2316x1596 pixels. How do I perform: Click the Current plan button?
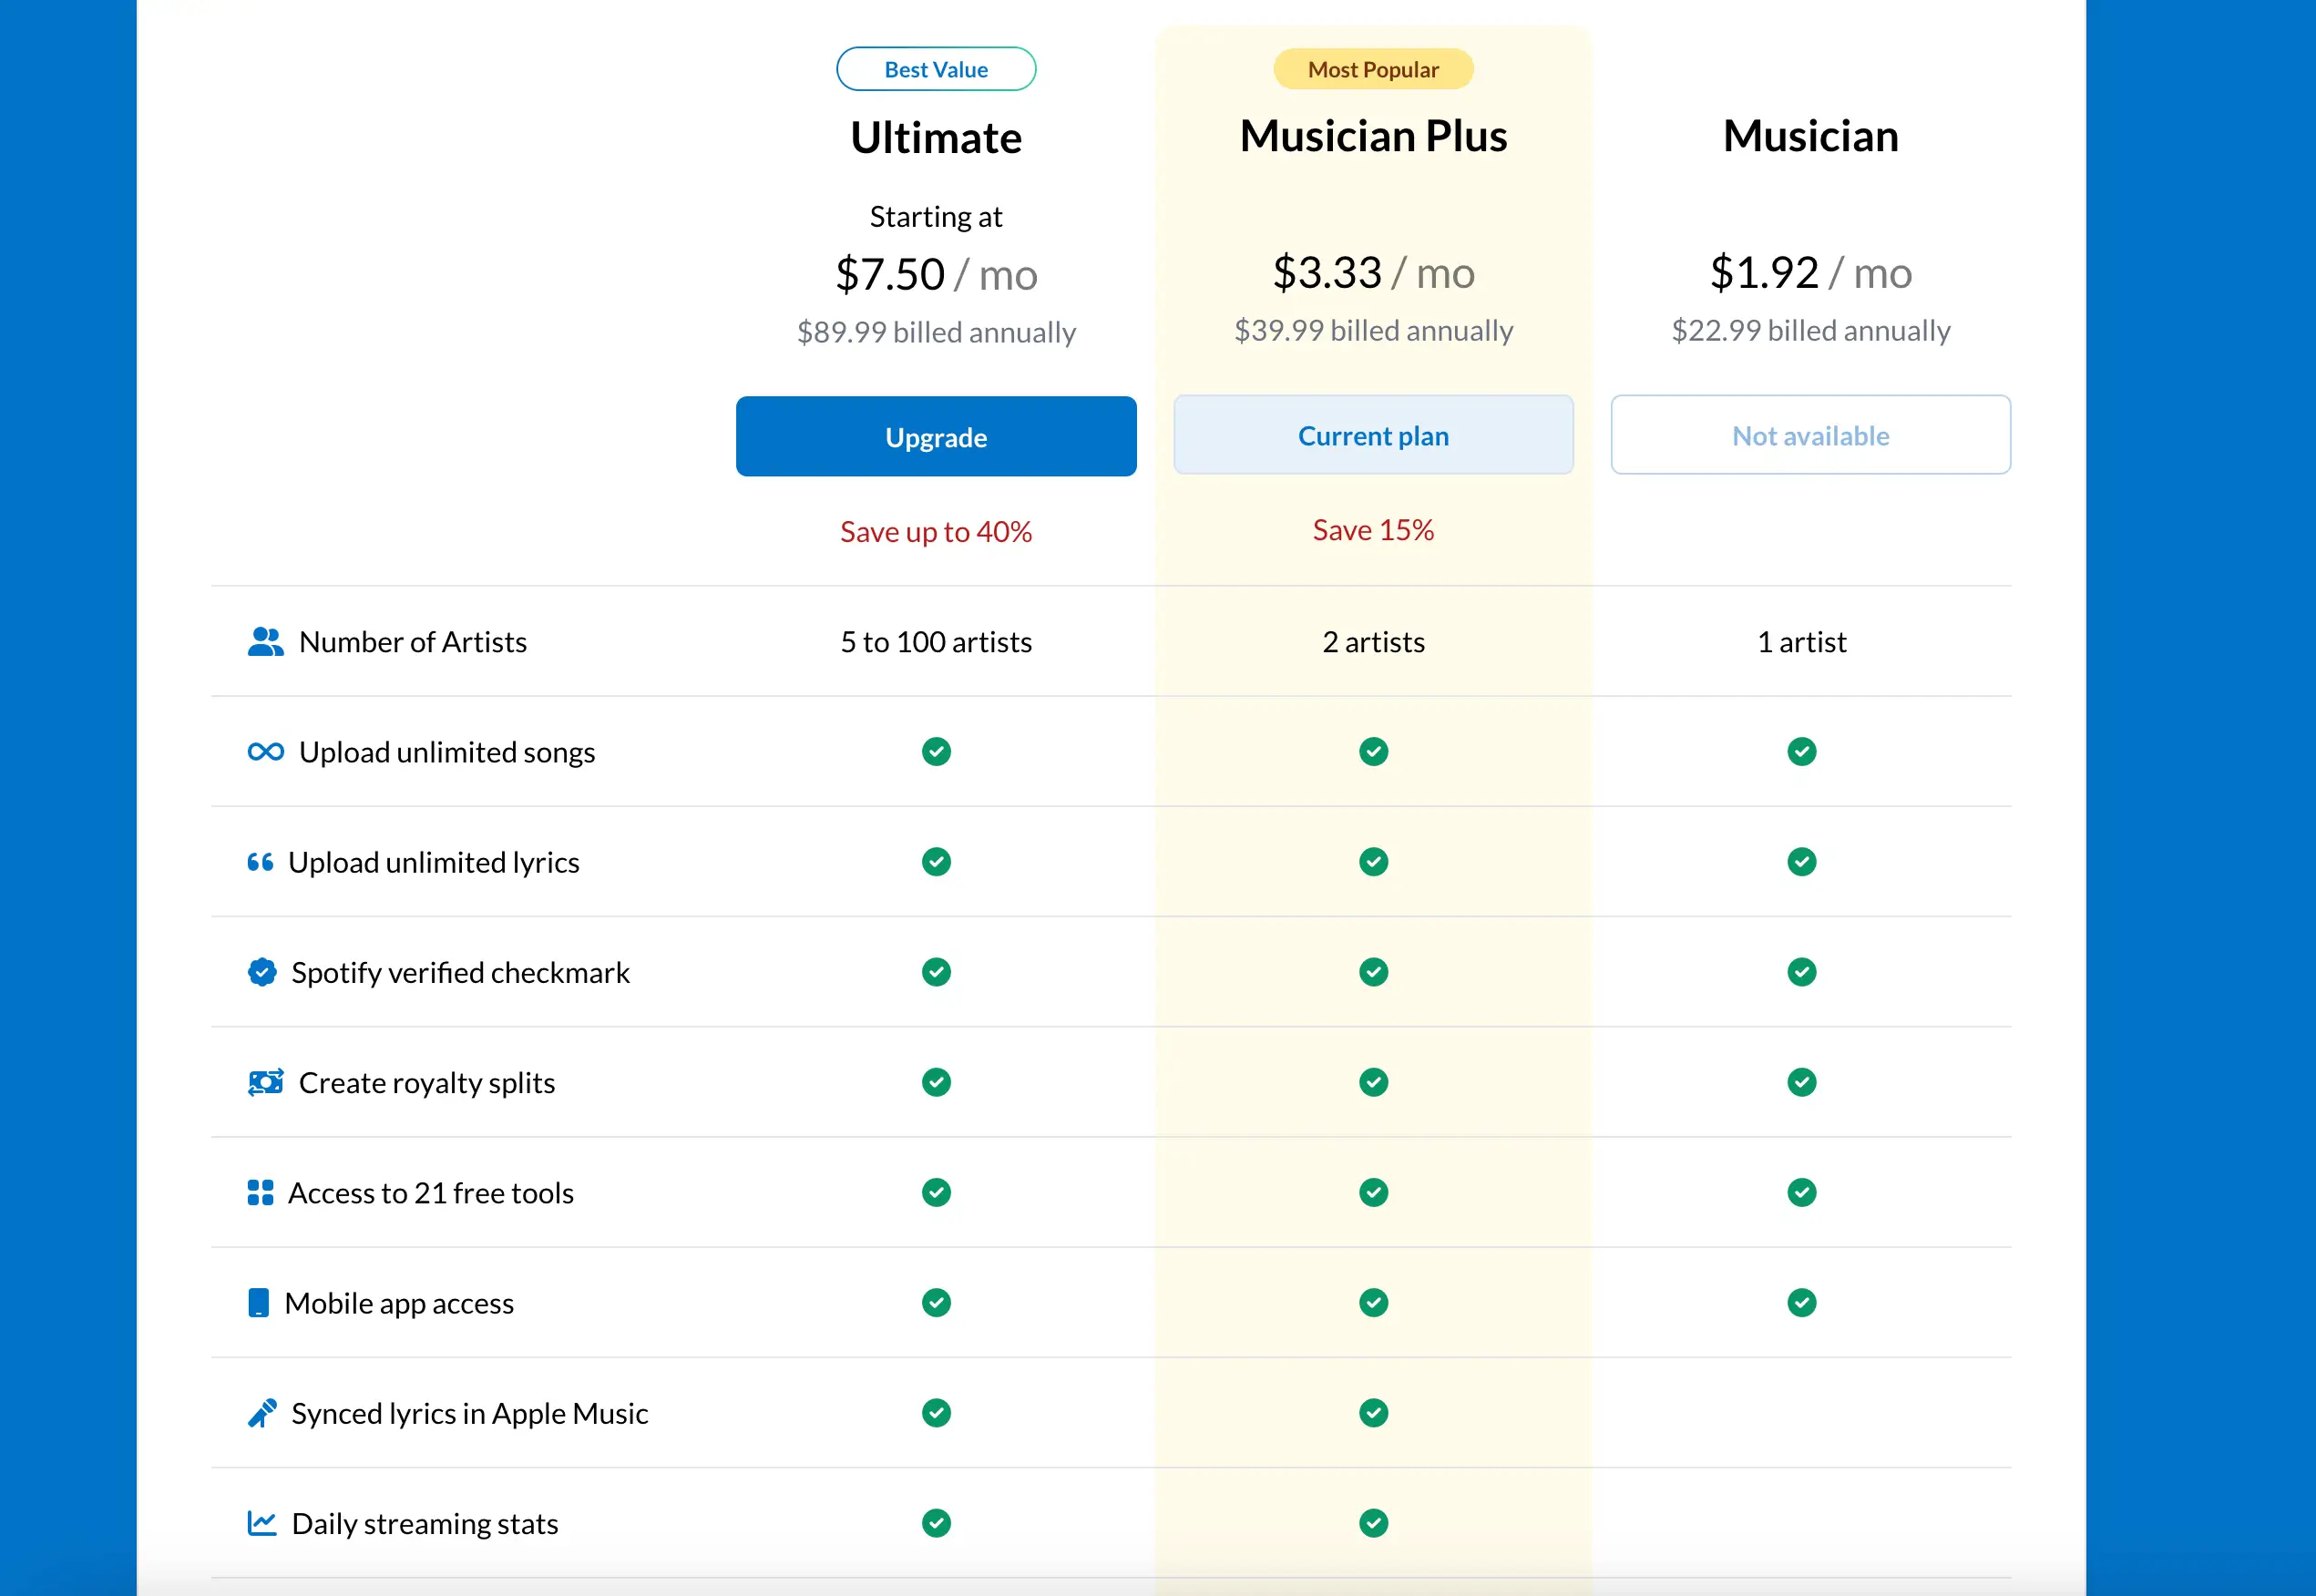pyautogui.click(x=1373, y=435)
